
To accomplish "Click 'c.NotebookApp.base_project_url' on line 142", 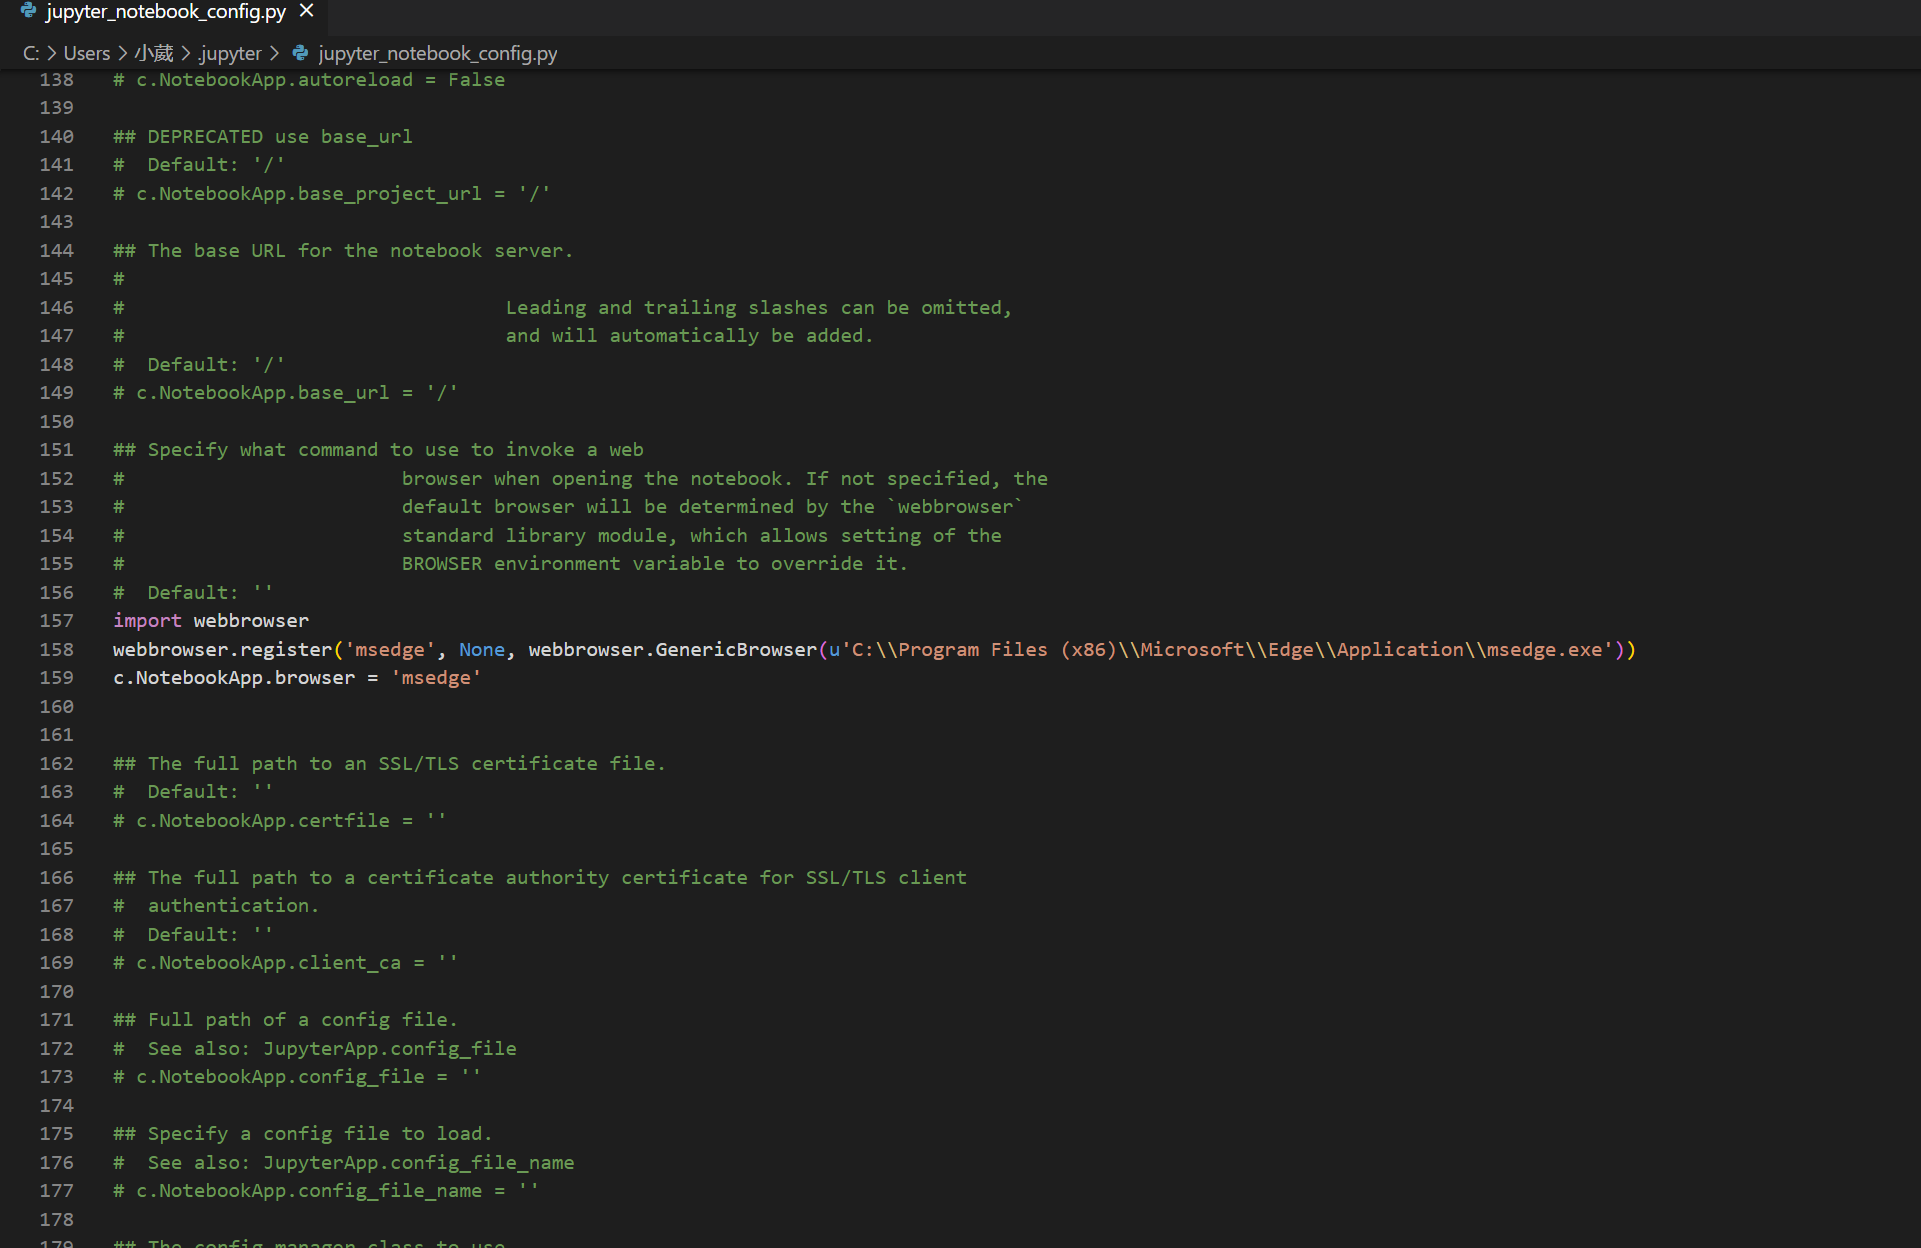I will (309, 194).
